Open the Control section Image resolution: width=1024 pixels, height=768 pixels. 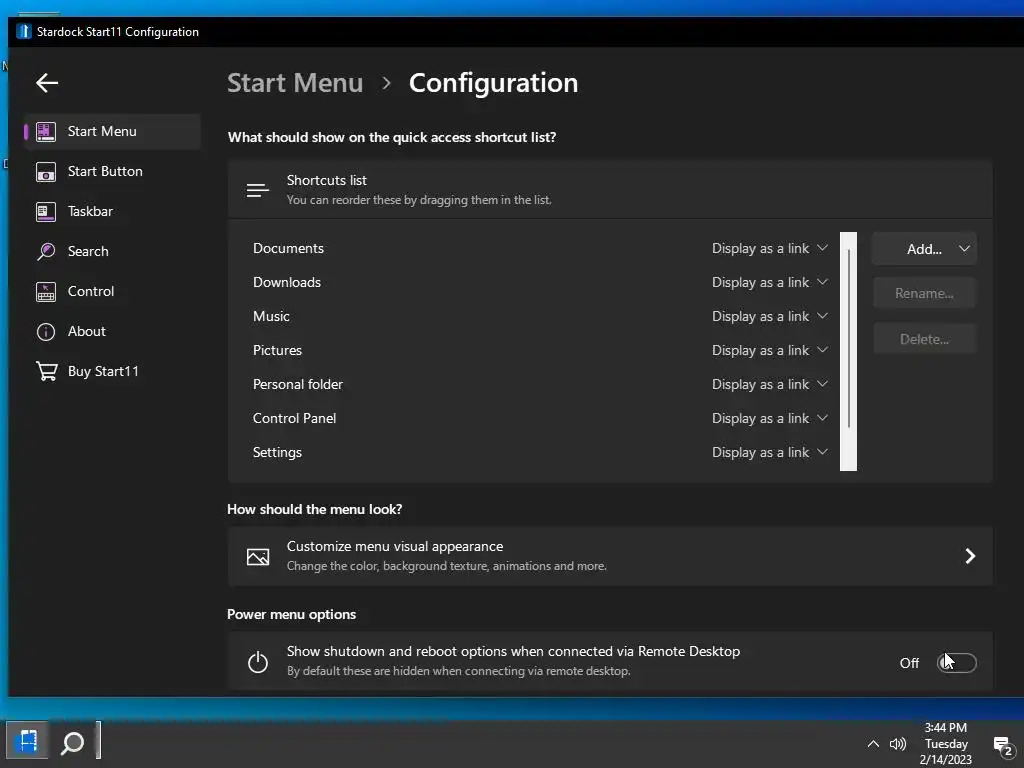[112, 291]
